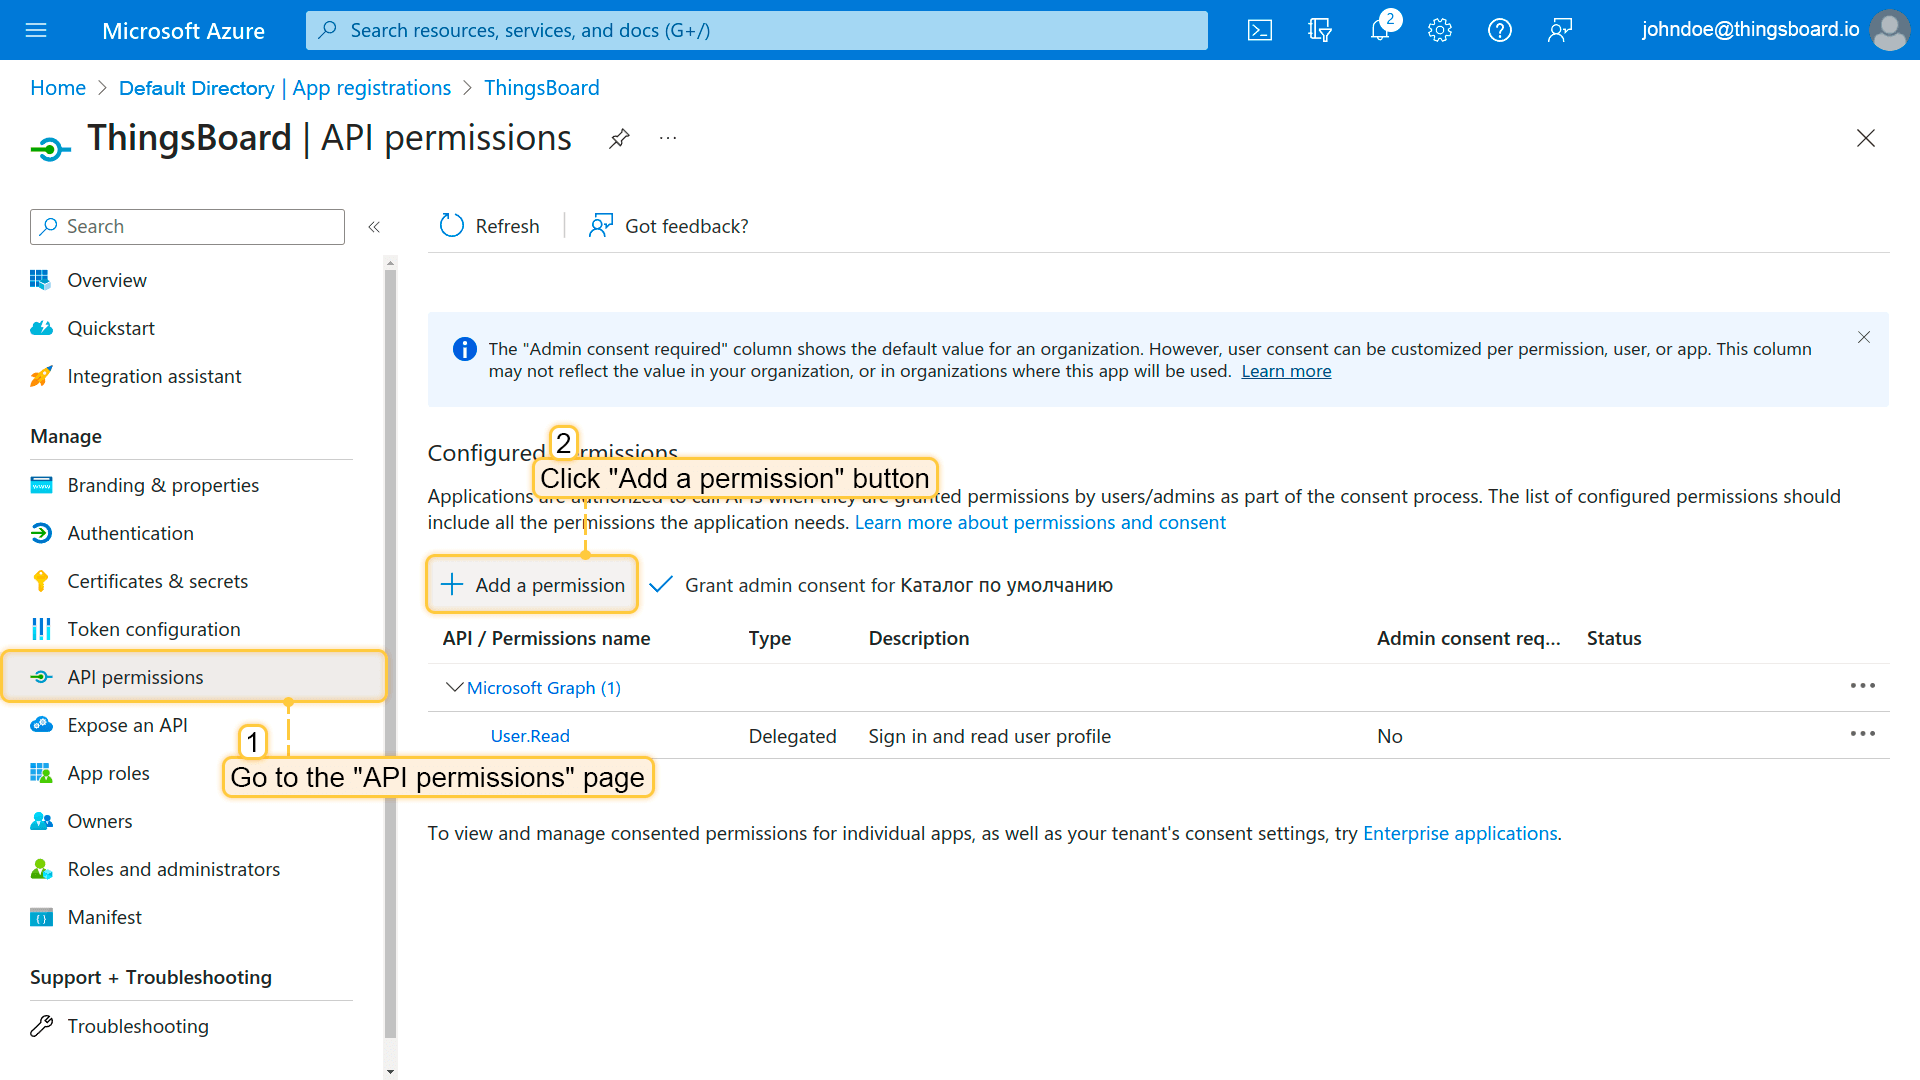Collapse the left navigation sidebar
Image resolution: width=1920 pixels, height=1080 pixels.
click(x=374, y=227)
